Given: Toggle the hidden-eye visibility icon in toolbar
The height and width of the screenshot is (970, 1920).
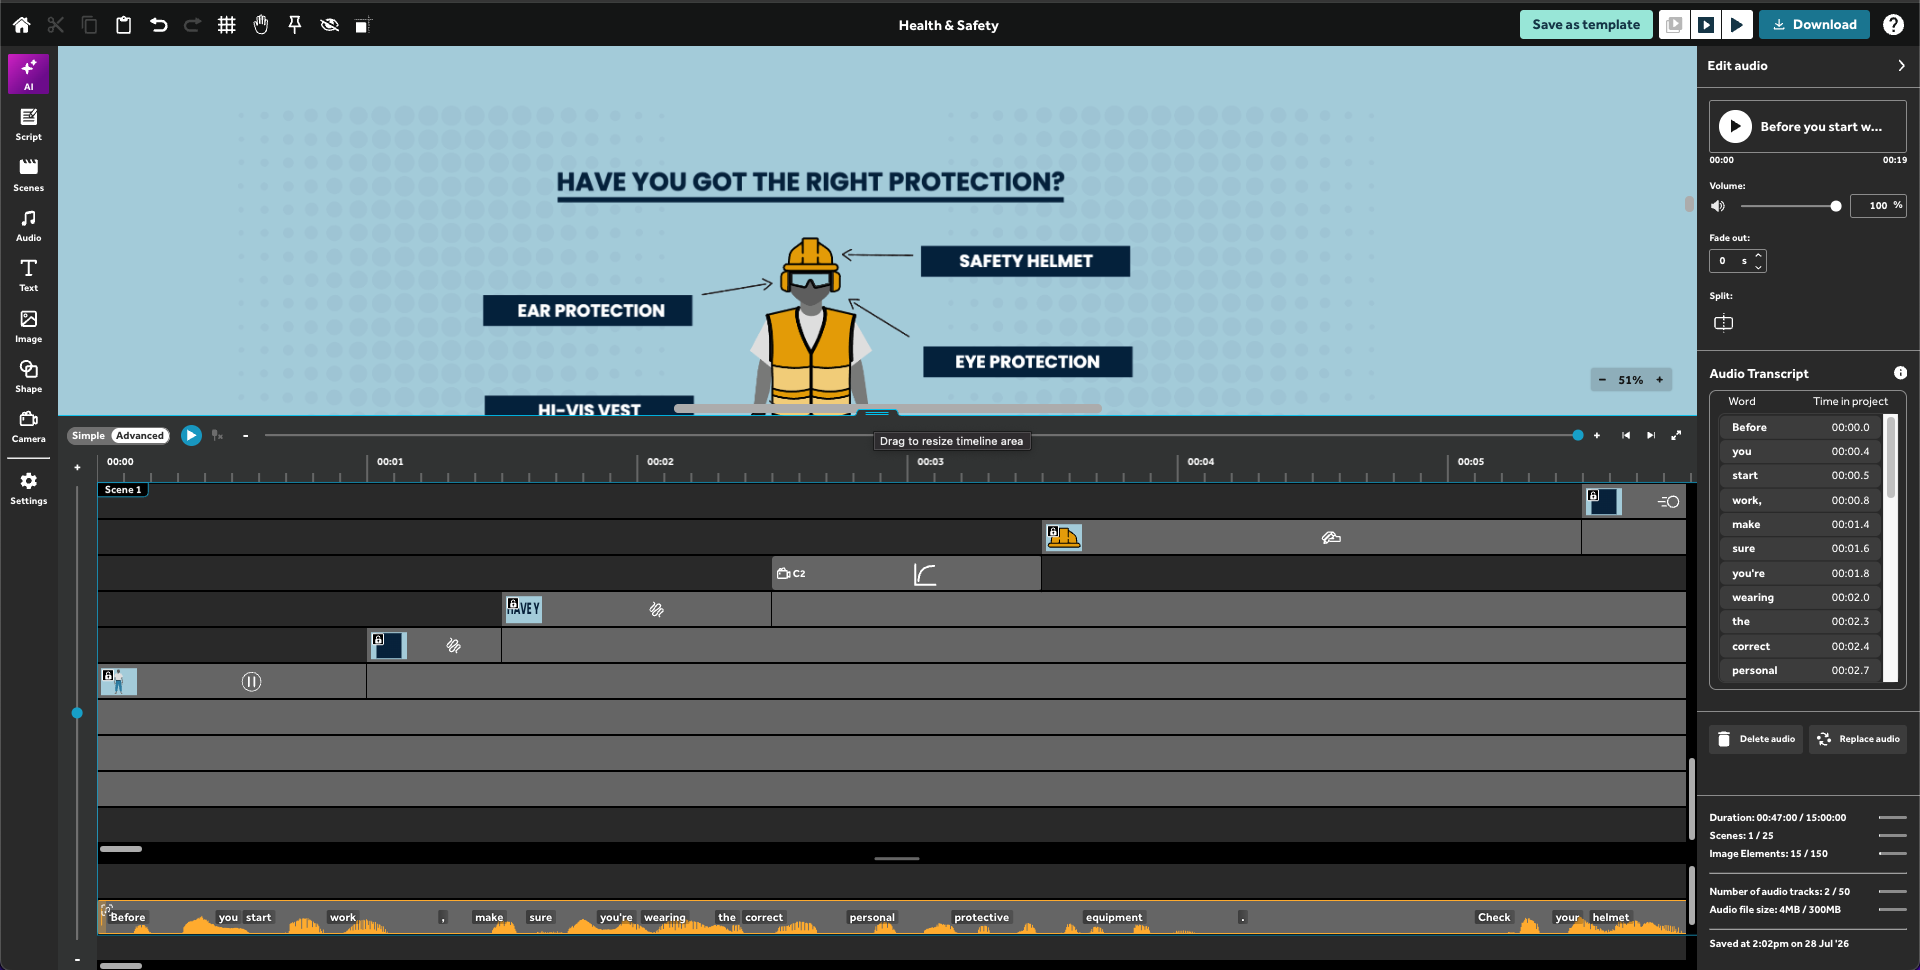Looking at the screenshot, I should pos(329,25).
